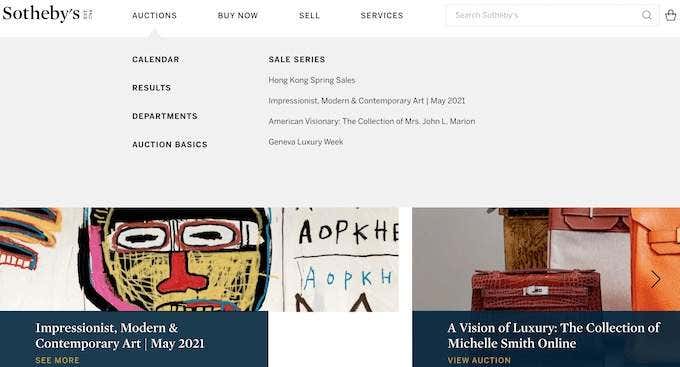Click View Auction for Michelle Smith collection

pos(479,360)
